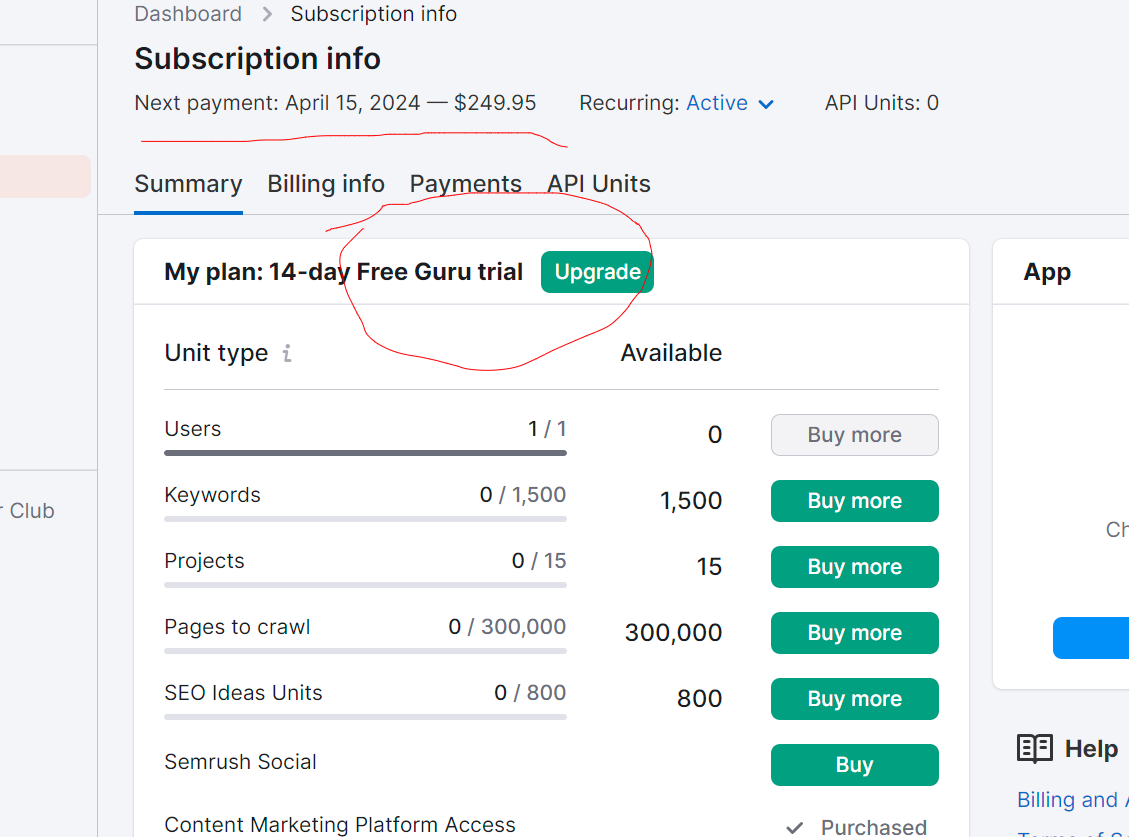The width and height of the screenshot is (1129, 837).
Task: Click the Club sidebar item
Action: (29, 511)
